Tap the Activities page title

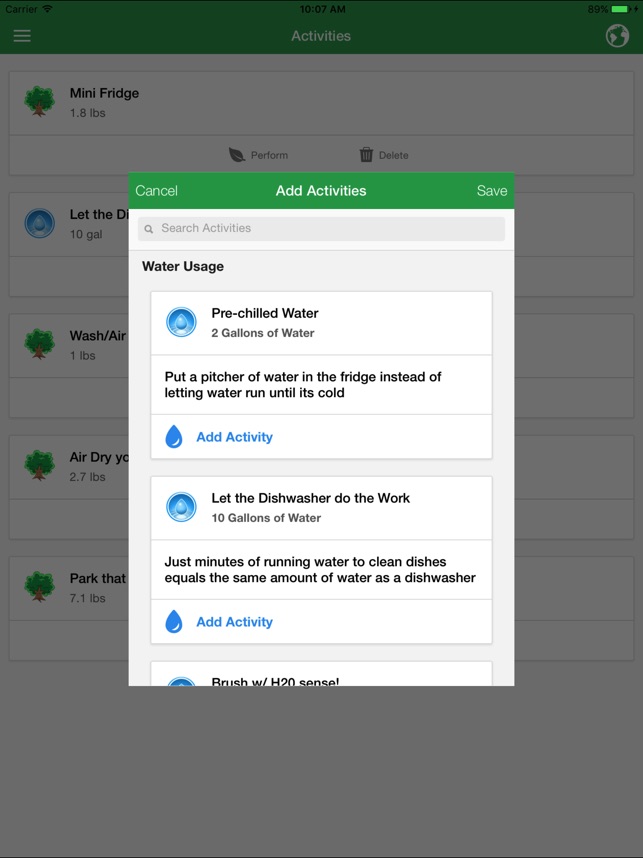point(321,36)
